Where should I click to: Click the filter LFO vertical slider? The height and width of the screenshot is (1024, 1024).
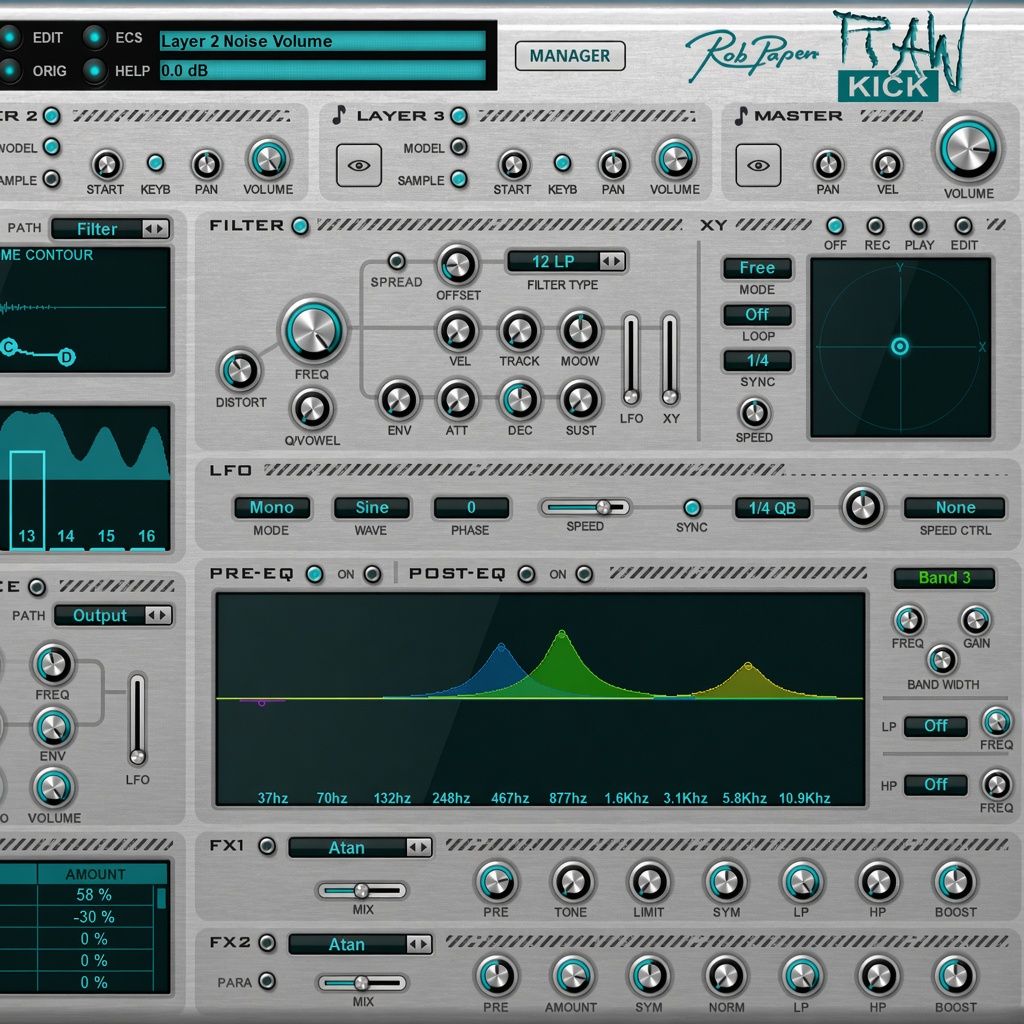point(631,360)
